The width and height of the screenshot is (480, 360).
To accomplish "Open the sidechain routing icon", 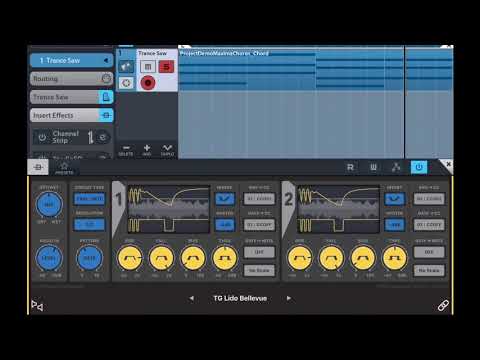I will click(396, 167).
